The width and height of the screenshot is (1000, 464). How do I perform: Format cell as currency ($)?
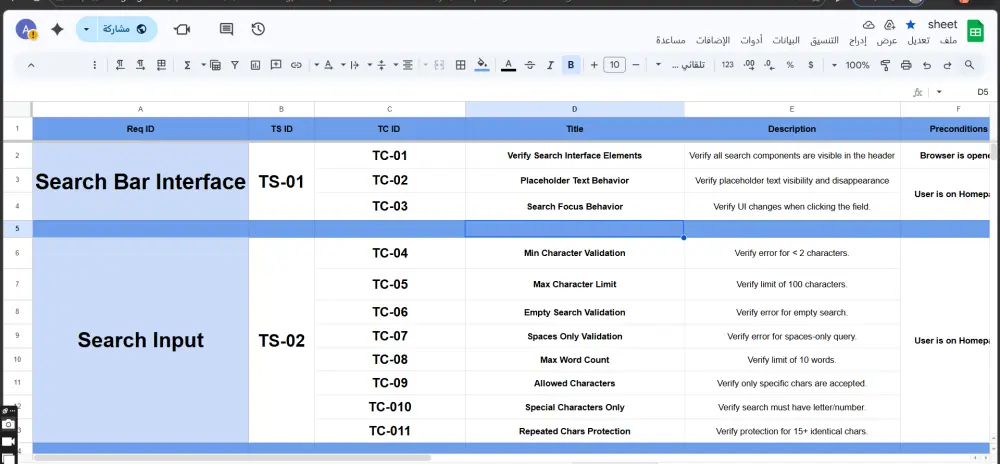tap(811, 65)
